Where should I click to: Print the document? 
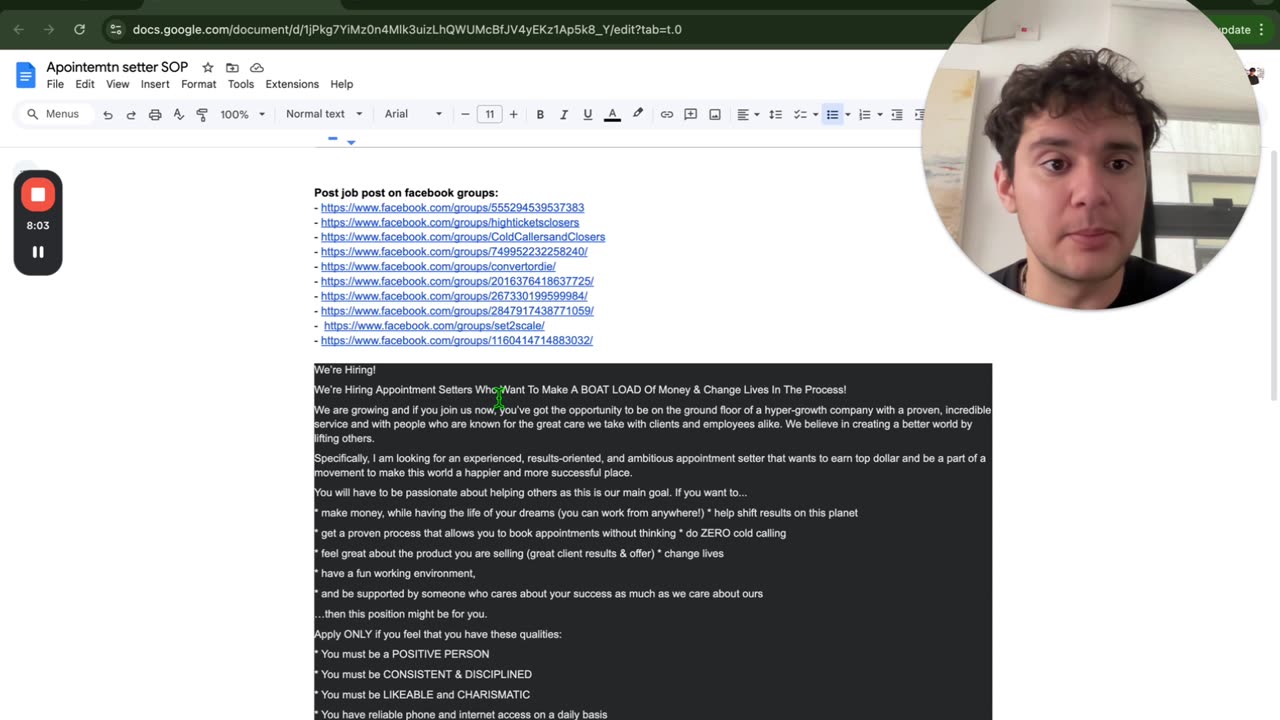point(155,114)
